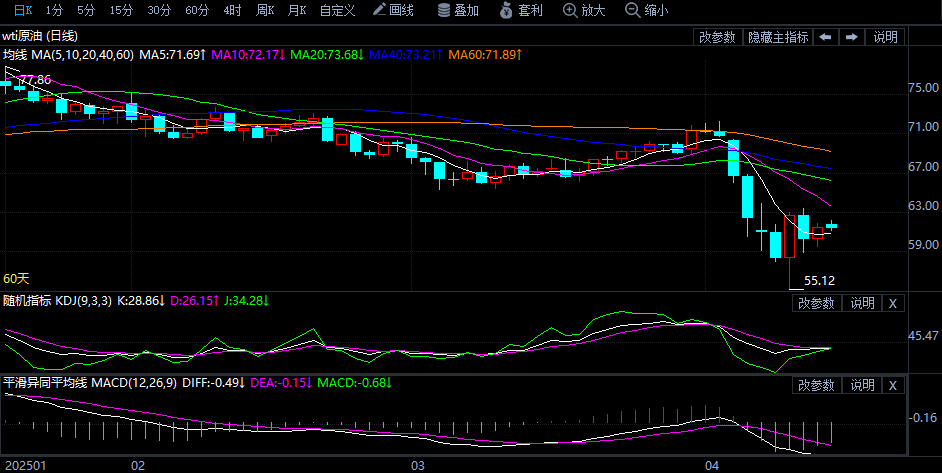Open the 画线 drawing pencil tool
Viewport: 942px width, 473px height.
(392, 10)
